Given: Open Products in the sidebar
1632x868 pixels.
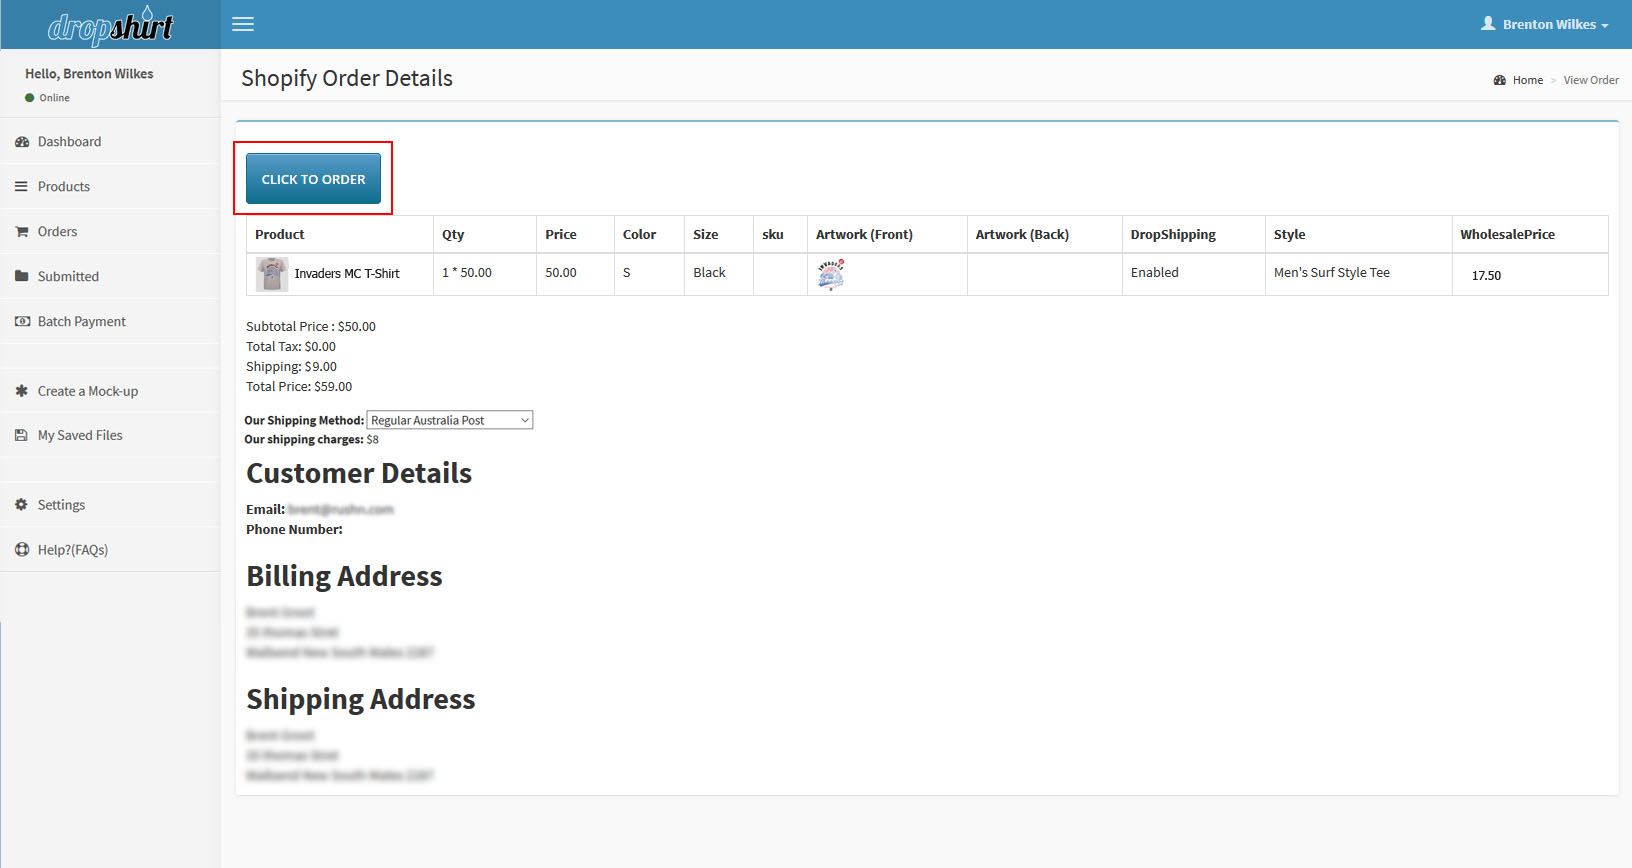Looking at the screenshot, I should (110, 187).
